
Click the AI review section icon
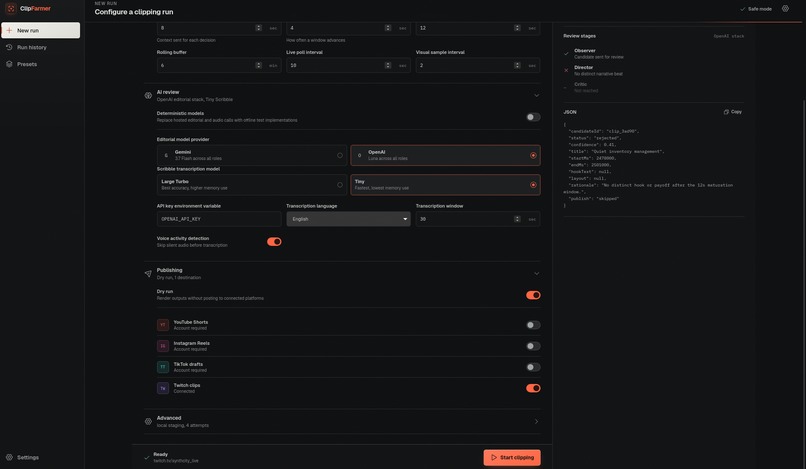point(148,95)
